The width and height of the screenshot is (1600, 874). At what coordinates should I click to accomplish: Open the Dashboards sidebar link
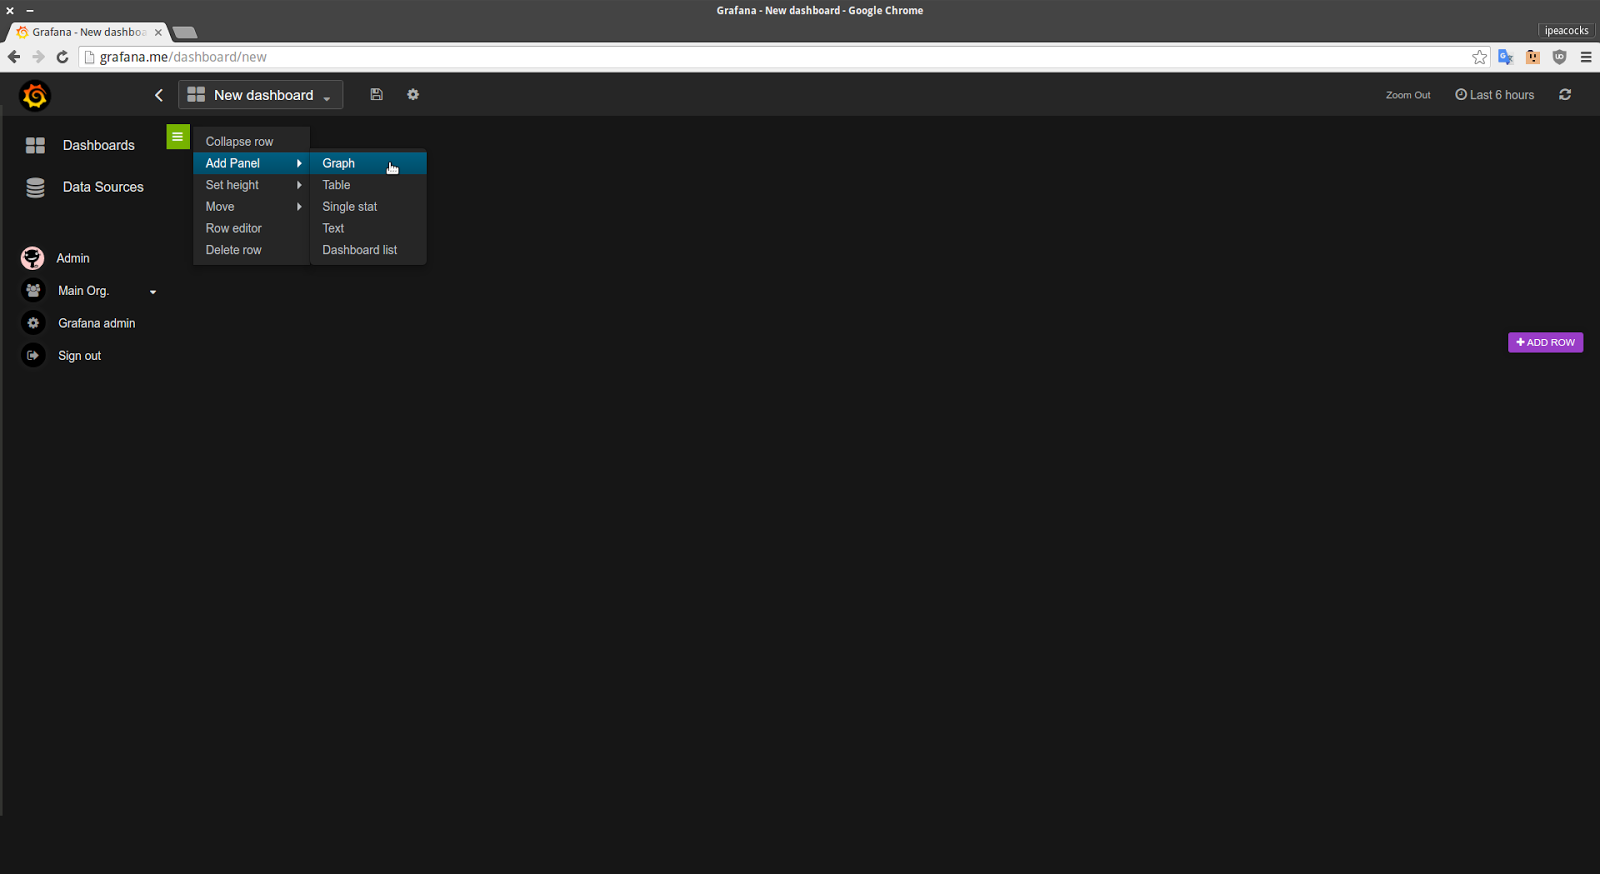tap(98, 145)
